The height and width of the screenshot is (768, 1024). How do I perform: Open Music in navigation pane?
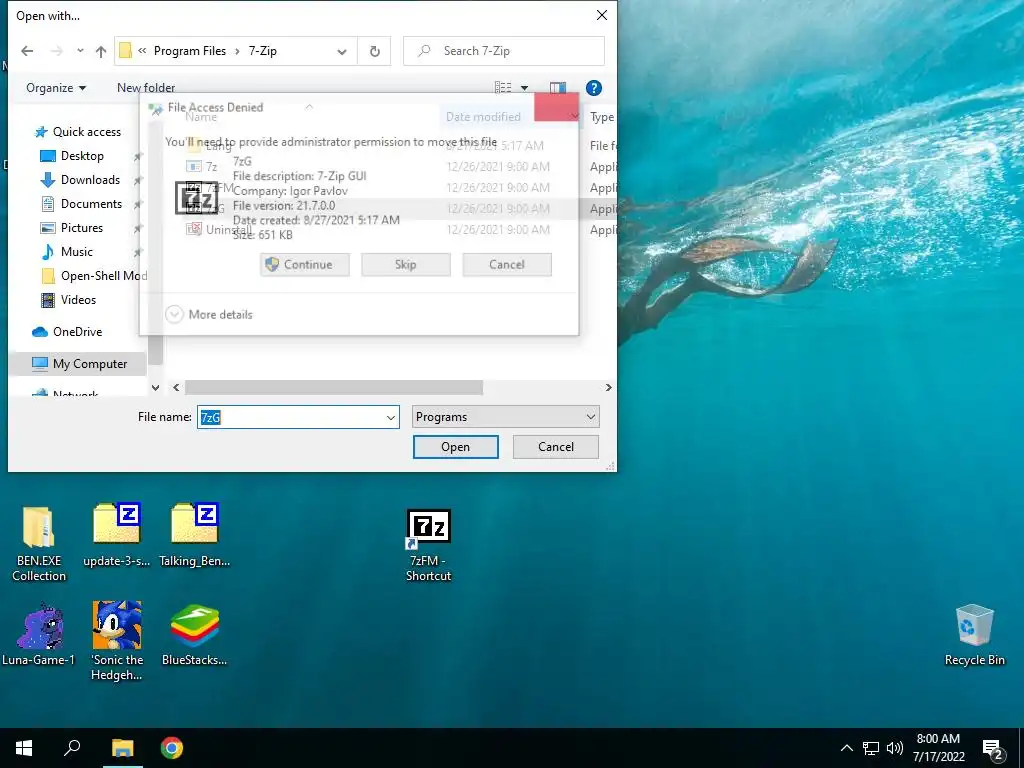tap(76, 251)
